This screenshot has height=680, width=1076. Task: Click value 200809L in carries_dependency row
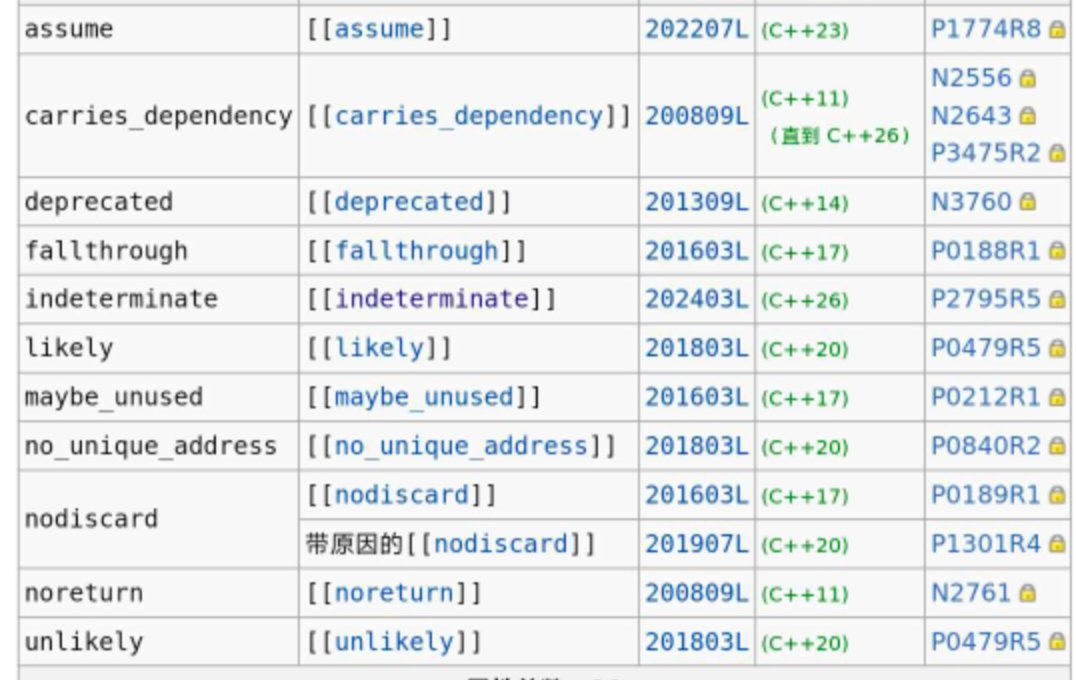pyautogui.click(x=697, y=116)
